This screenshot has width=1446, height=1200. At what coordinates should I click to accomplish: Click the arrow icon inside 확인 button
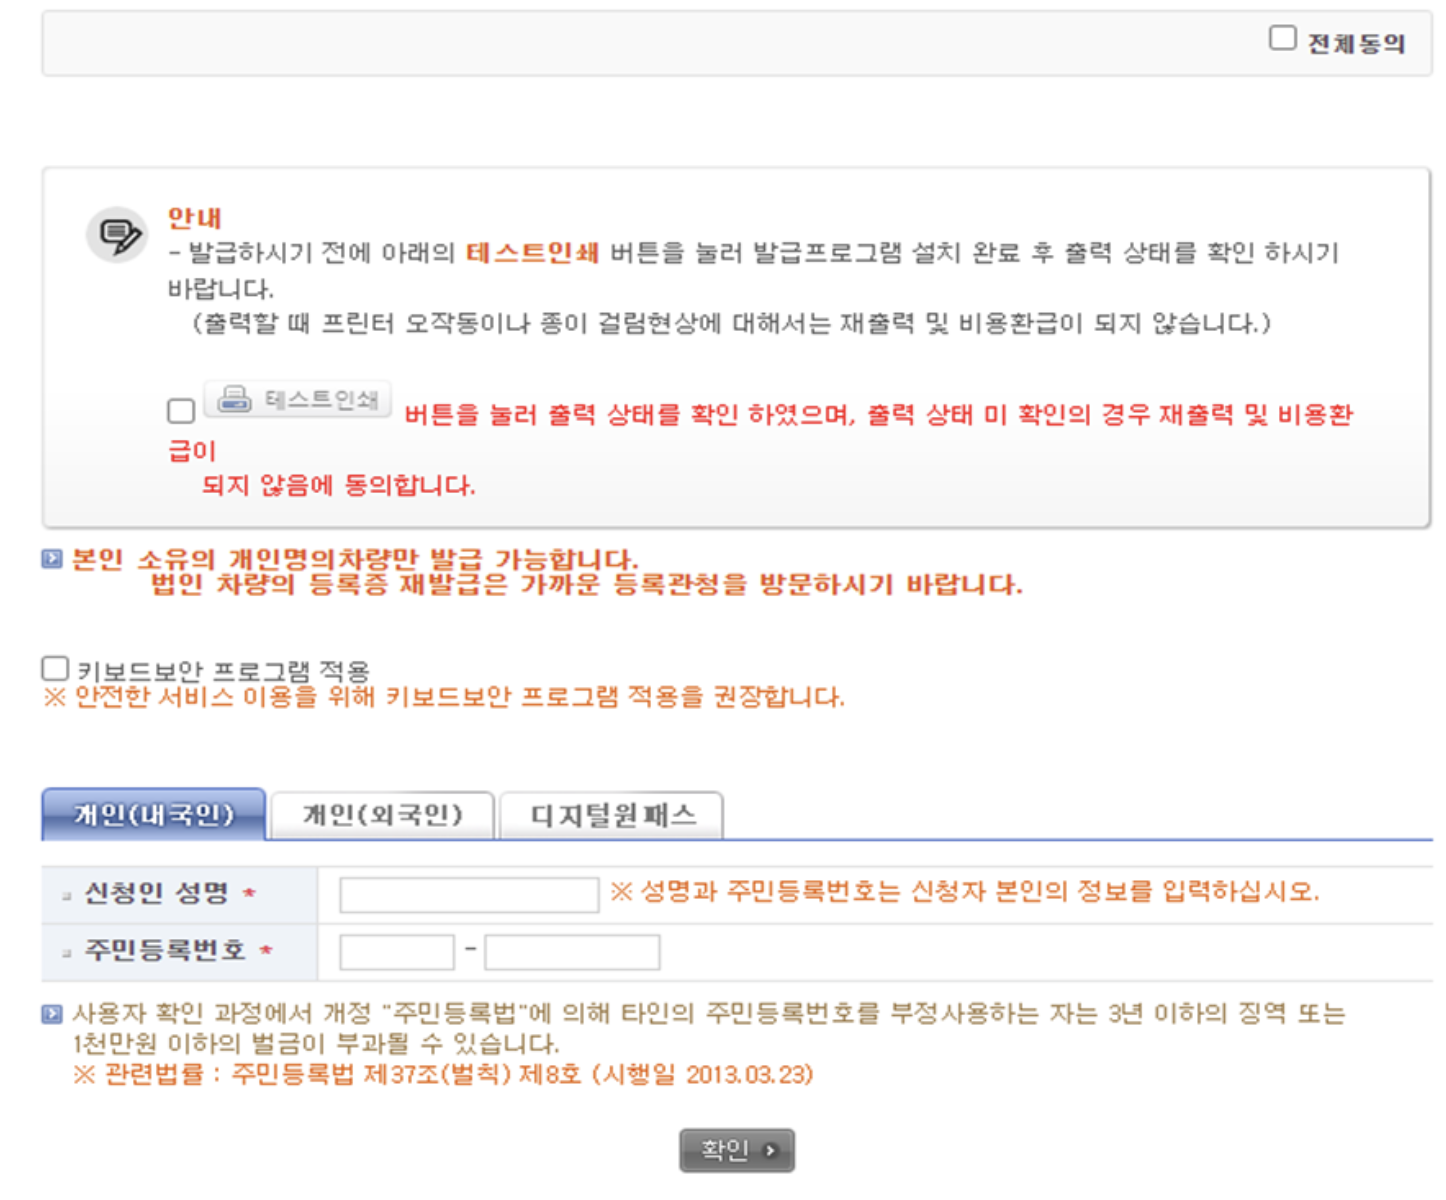(x=768, y=1149)
